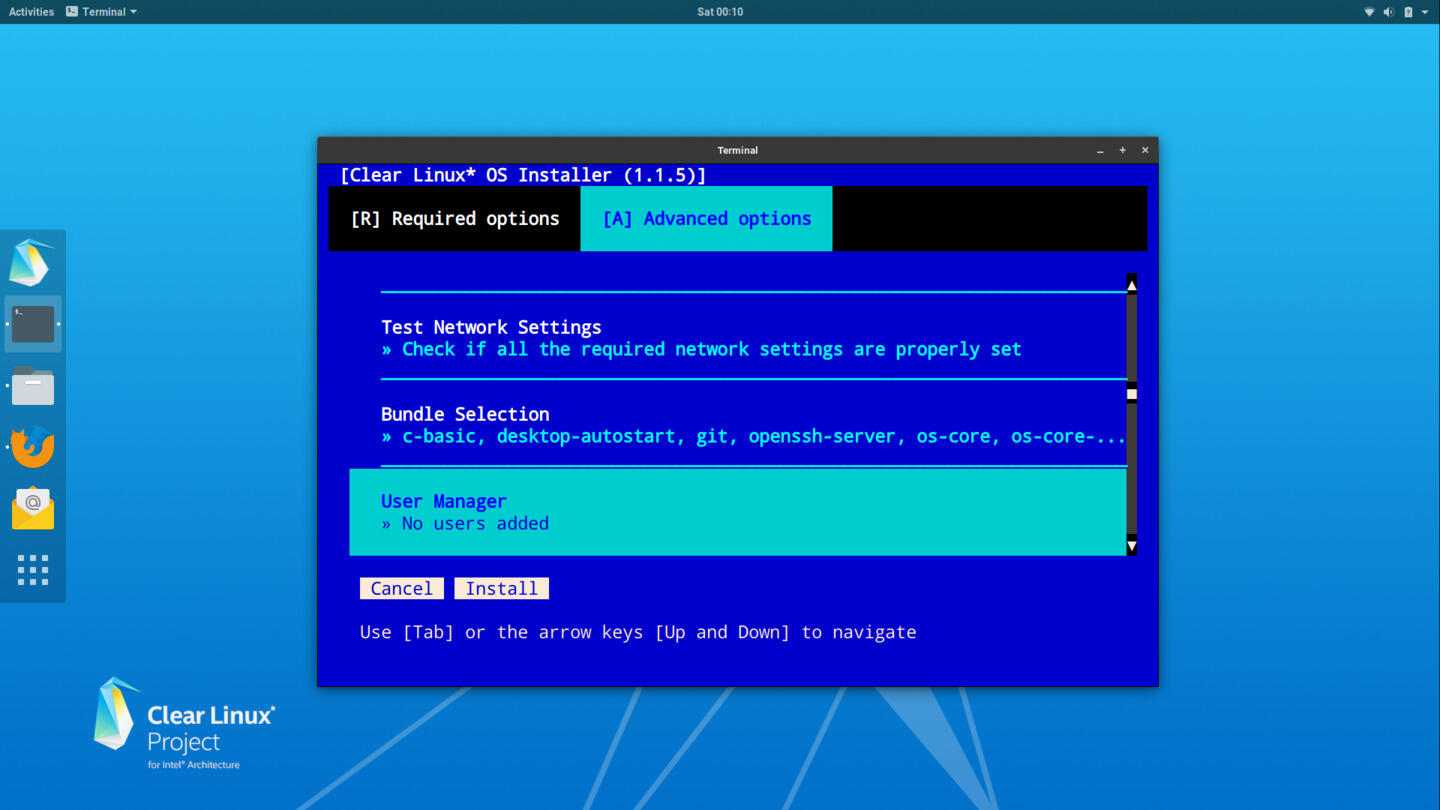Click the scrollbar thumb in the options list
This screenshot has width=1440, height=810.
[x=1132, y=393]
